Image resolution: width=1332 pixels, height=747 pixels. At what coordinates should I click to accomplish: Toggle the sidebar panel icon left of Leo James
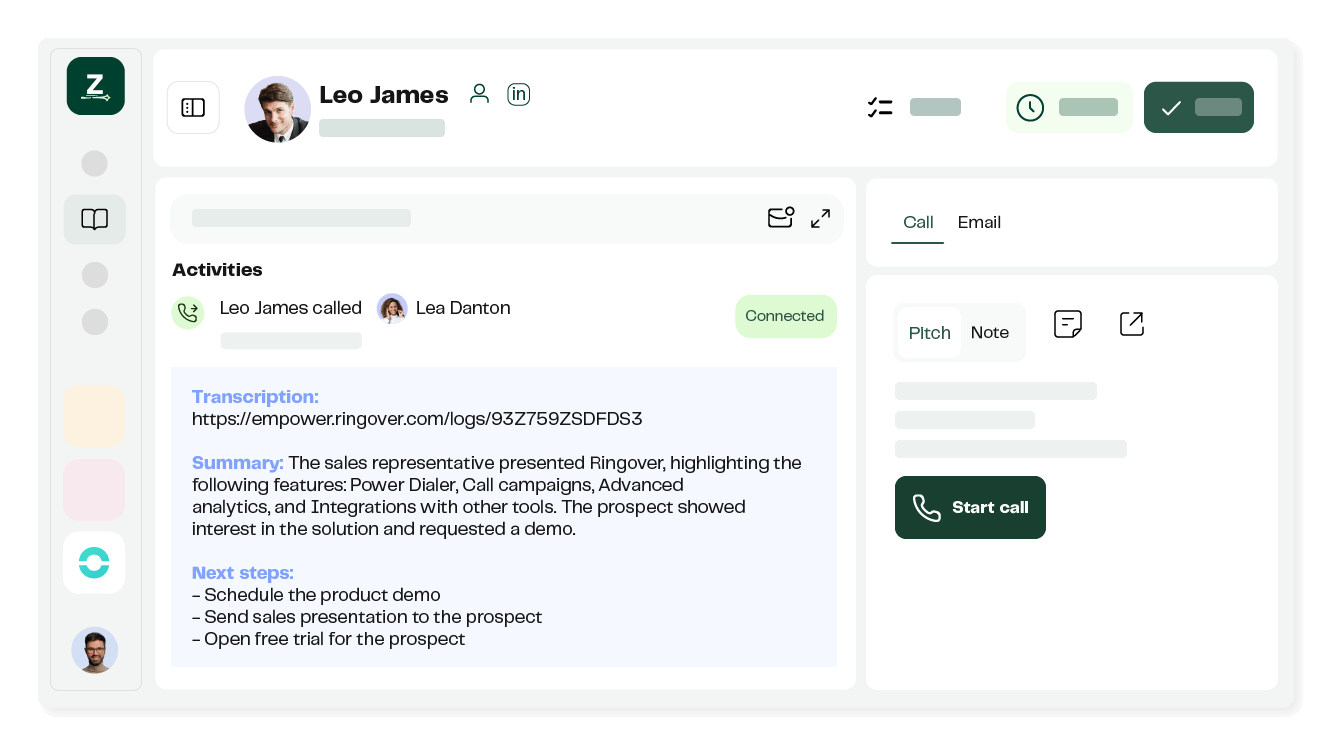(193, 107)
